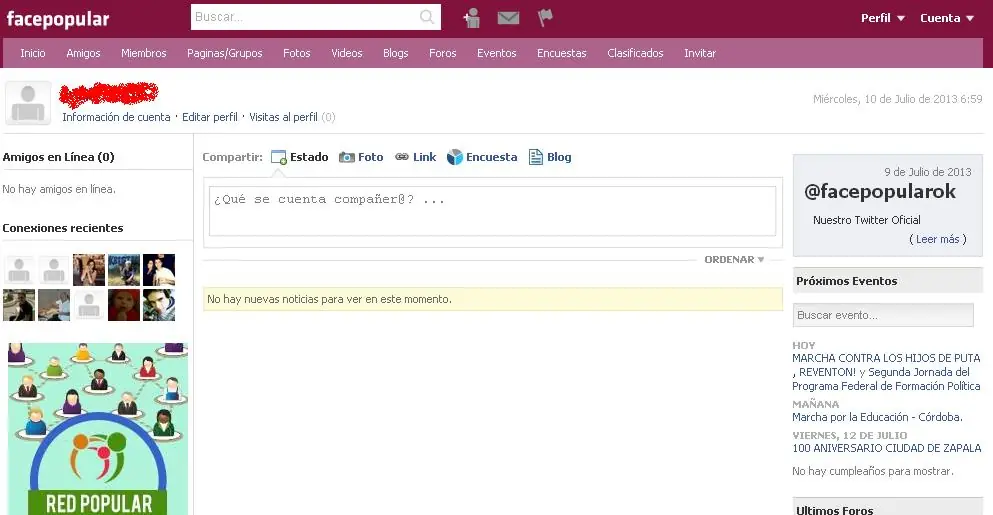Image resolution: width=993 pixels, height=515 pixels.
Task: Select Blog share option label
Action: (x=559, y=157)
